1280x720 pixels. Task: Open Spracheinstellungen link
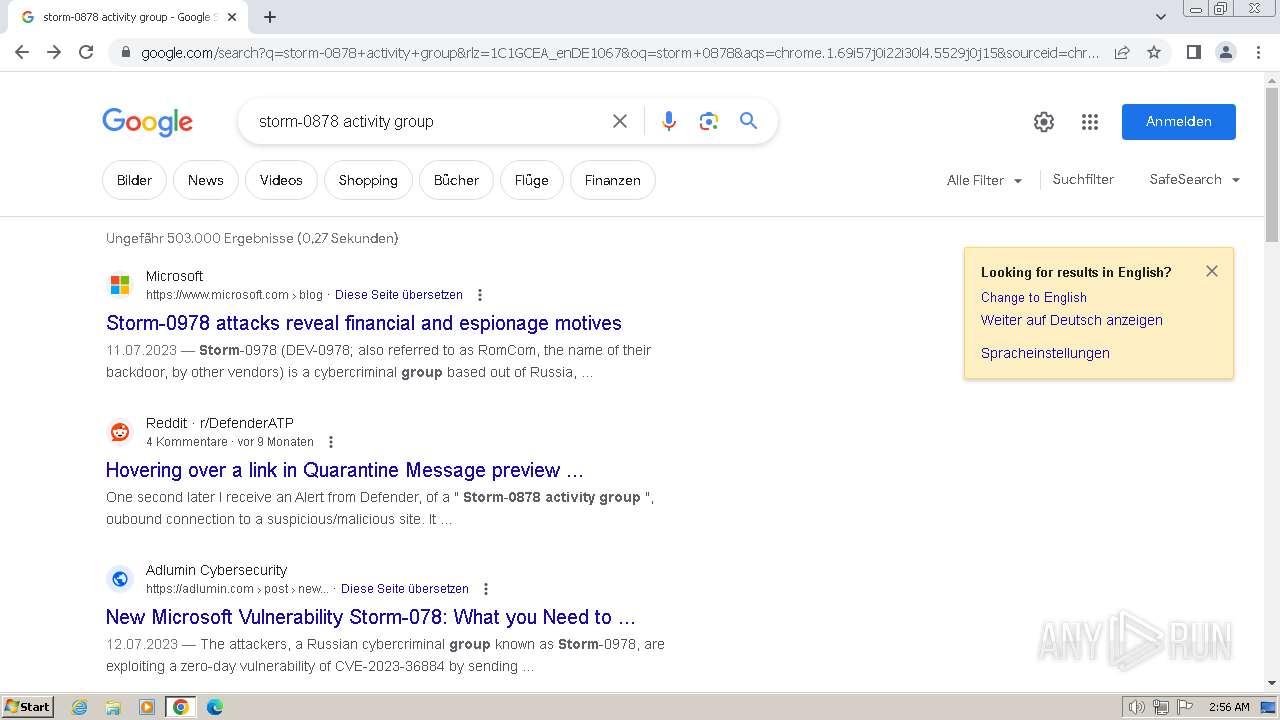1045,353
